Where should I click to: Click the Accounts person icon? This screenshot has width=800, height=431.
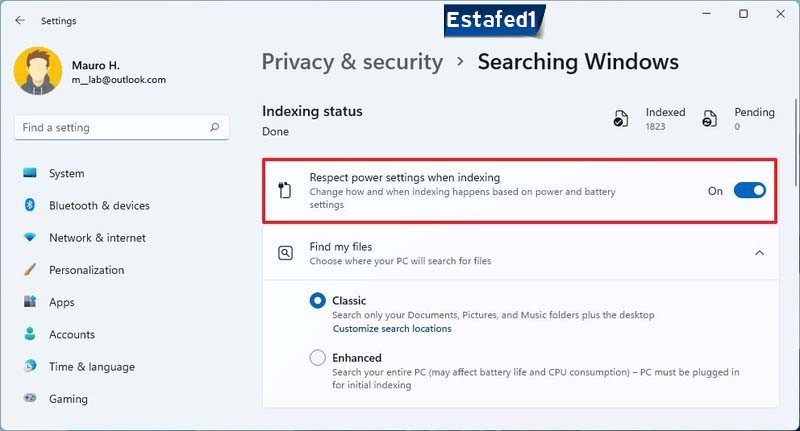(30, 334)
